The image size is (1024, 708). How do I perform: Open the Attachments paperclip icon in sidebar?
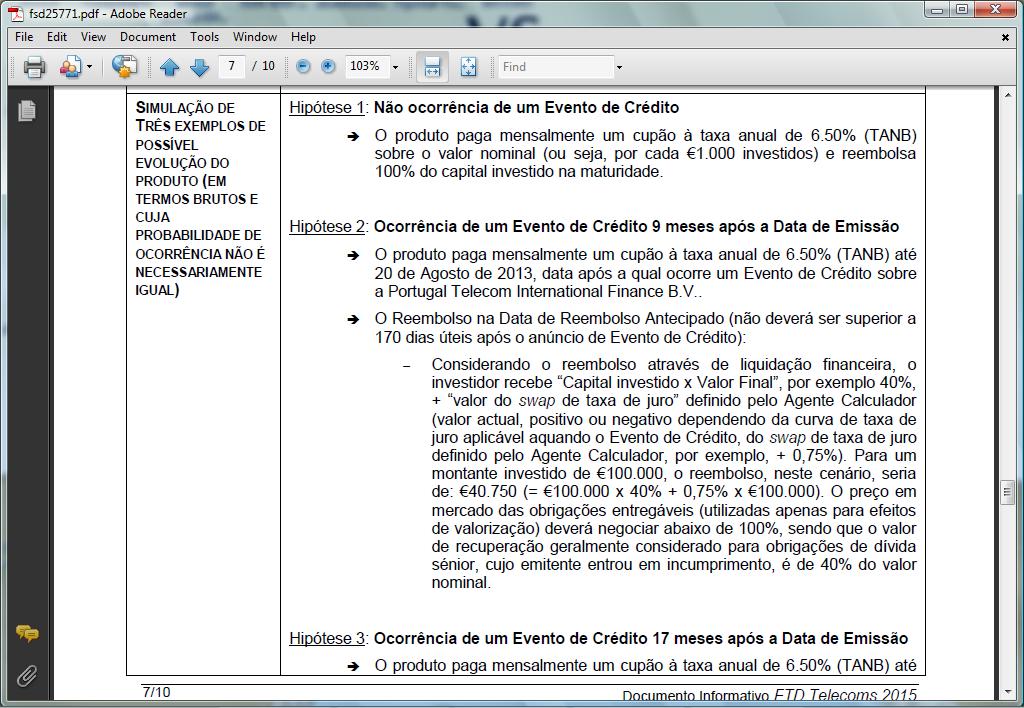27,676
